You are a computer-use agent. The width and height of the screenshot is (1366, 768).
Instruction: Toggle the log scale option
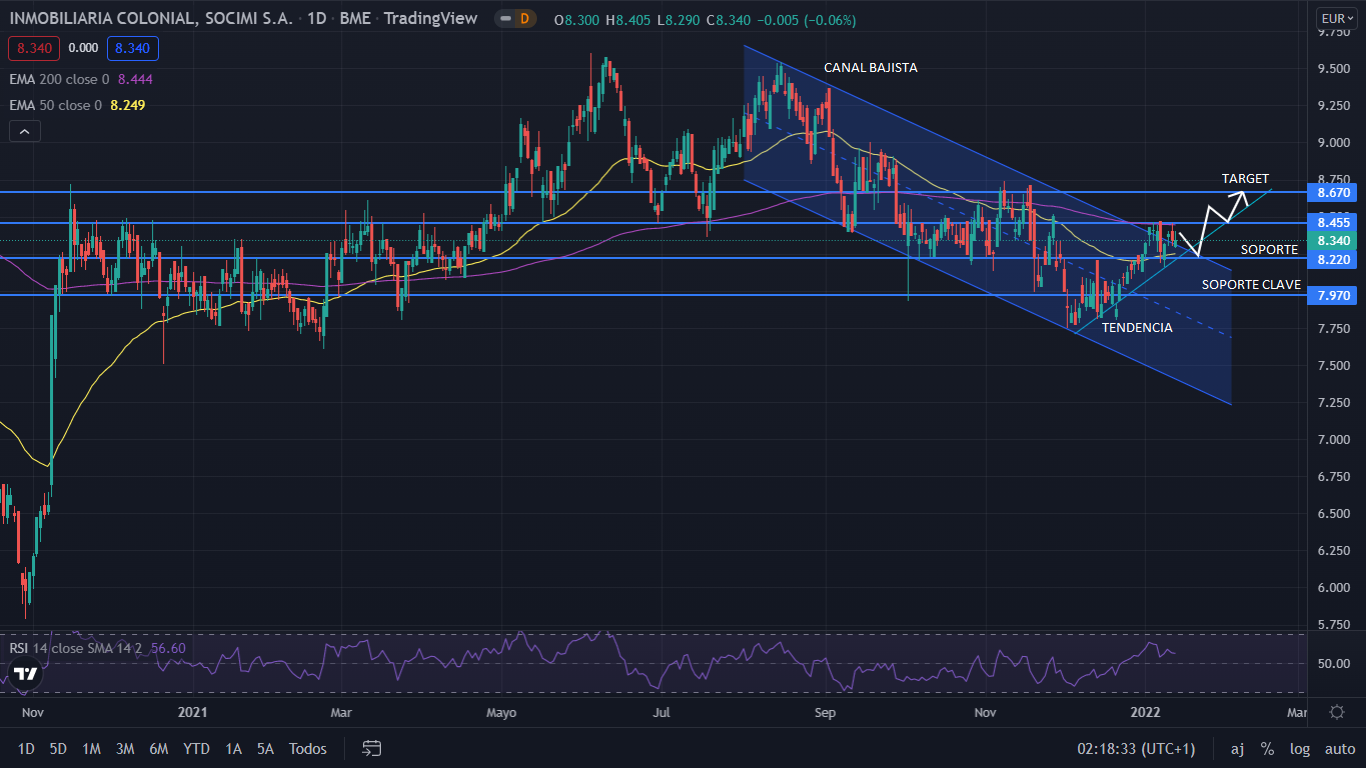pyautogui.click(x=1300, y=748)
